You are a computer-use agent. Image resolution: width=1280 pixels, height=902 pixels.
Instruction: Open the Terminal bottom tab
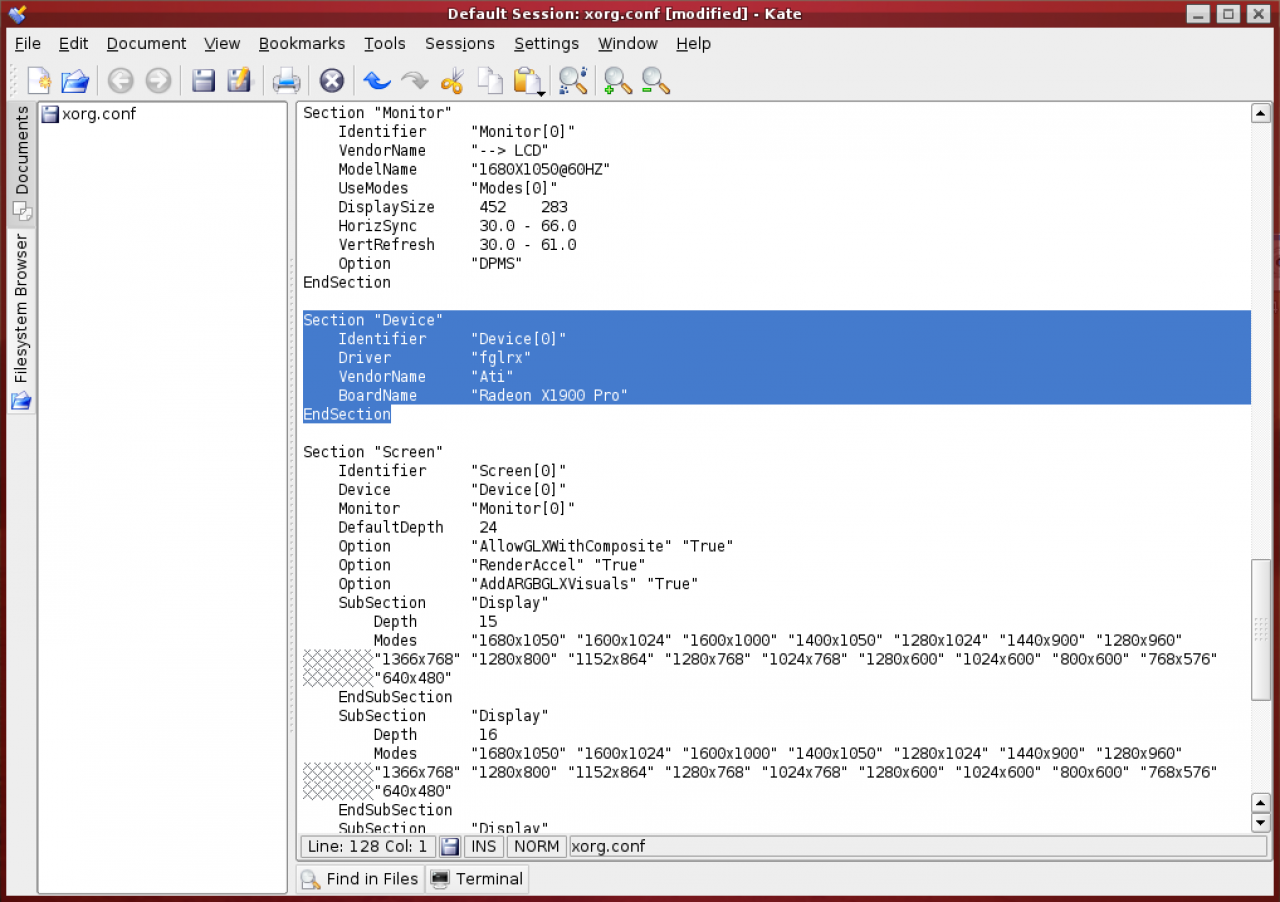point(477,879)
